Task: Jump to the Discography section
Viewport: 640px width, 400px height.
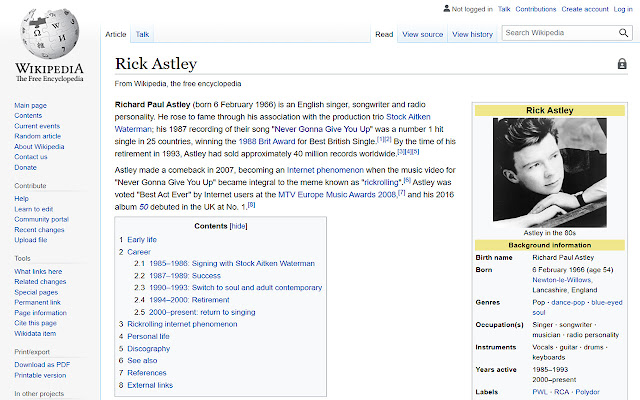Action: coord(148,348)
